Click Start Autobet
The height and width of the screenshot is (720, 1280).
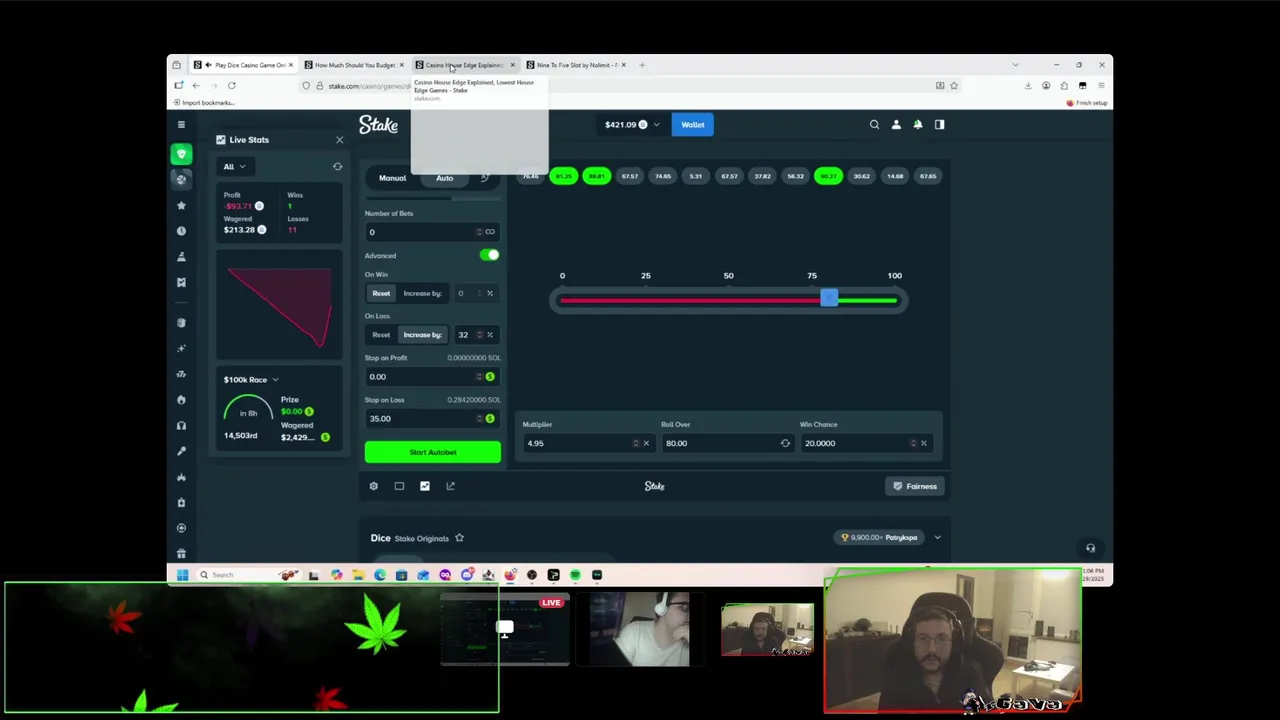coord(433,452)
